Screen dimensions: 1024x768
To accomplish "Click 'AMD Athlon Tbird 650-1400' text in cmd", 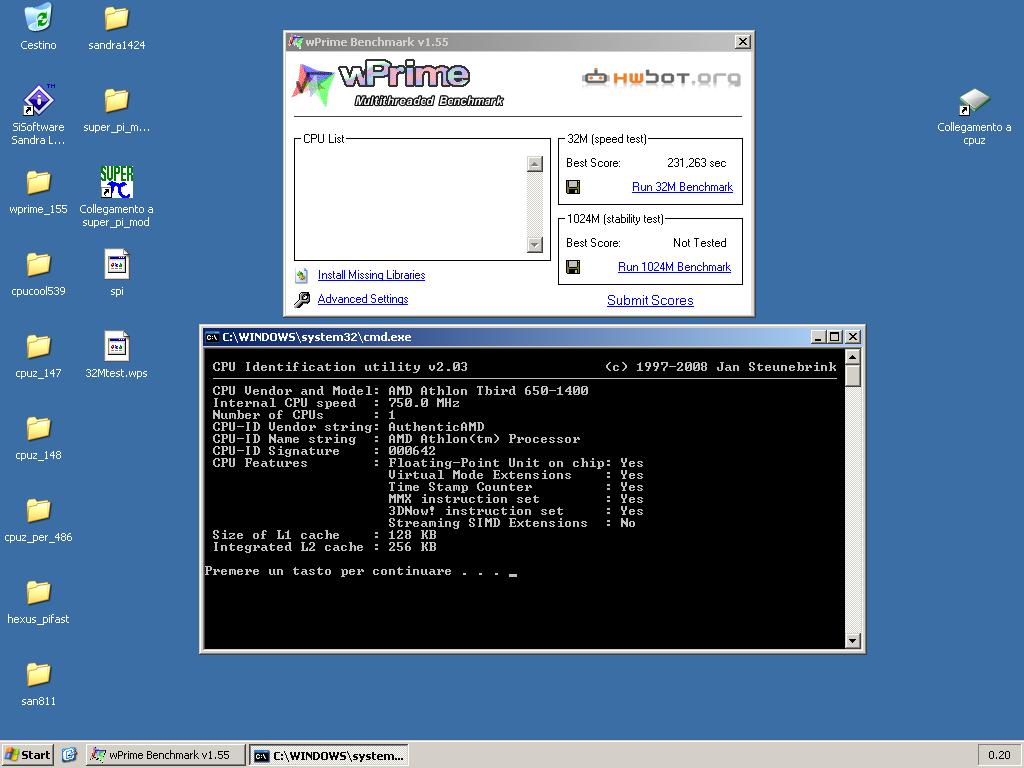I will [488, 391].
